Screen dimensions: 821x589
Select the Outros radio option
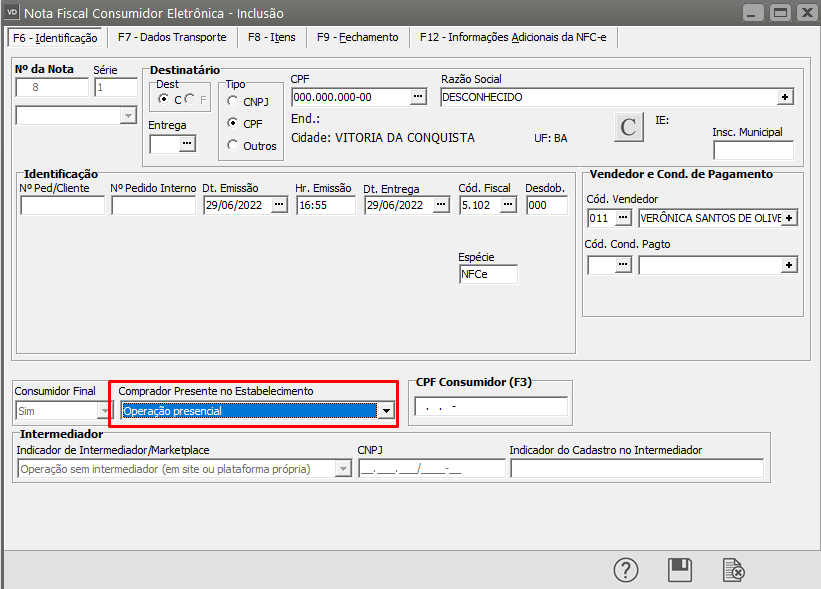pyautogui.click(x=233, y=145)
